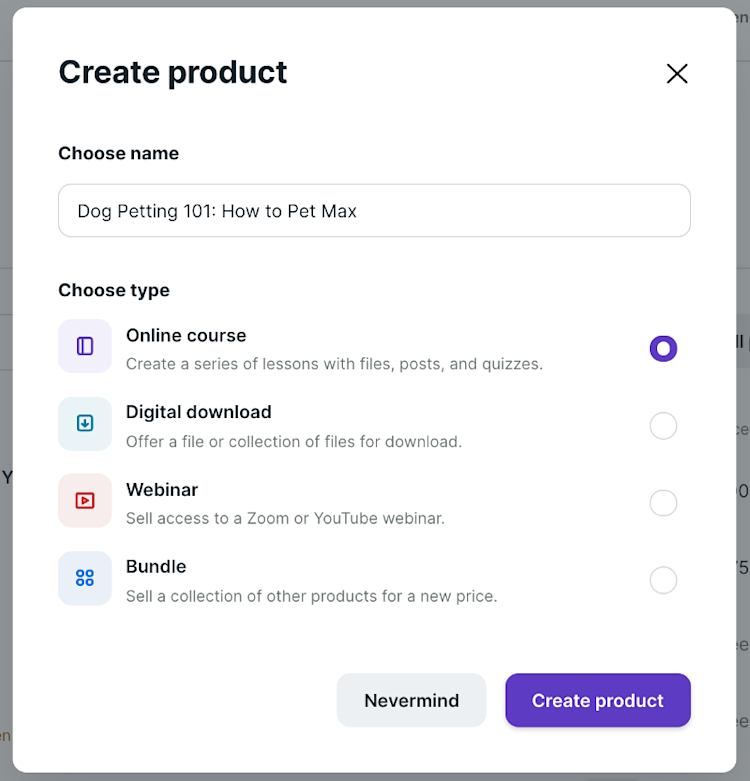This screenshot has width=750, height=781.
Task: Click the "Offer a file" download description
Action: (294, 441)
